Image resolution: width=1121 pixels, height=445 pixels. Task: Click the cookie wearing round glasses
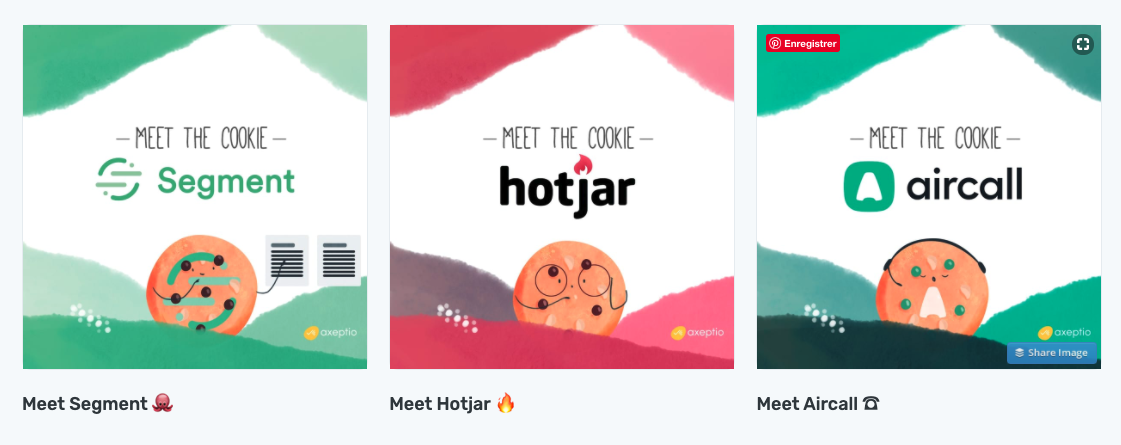point(569,288)
